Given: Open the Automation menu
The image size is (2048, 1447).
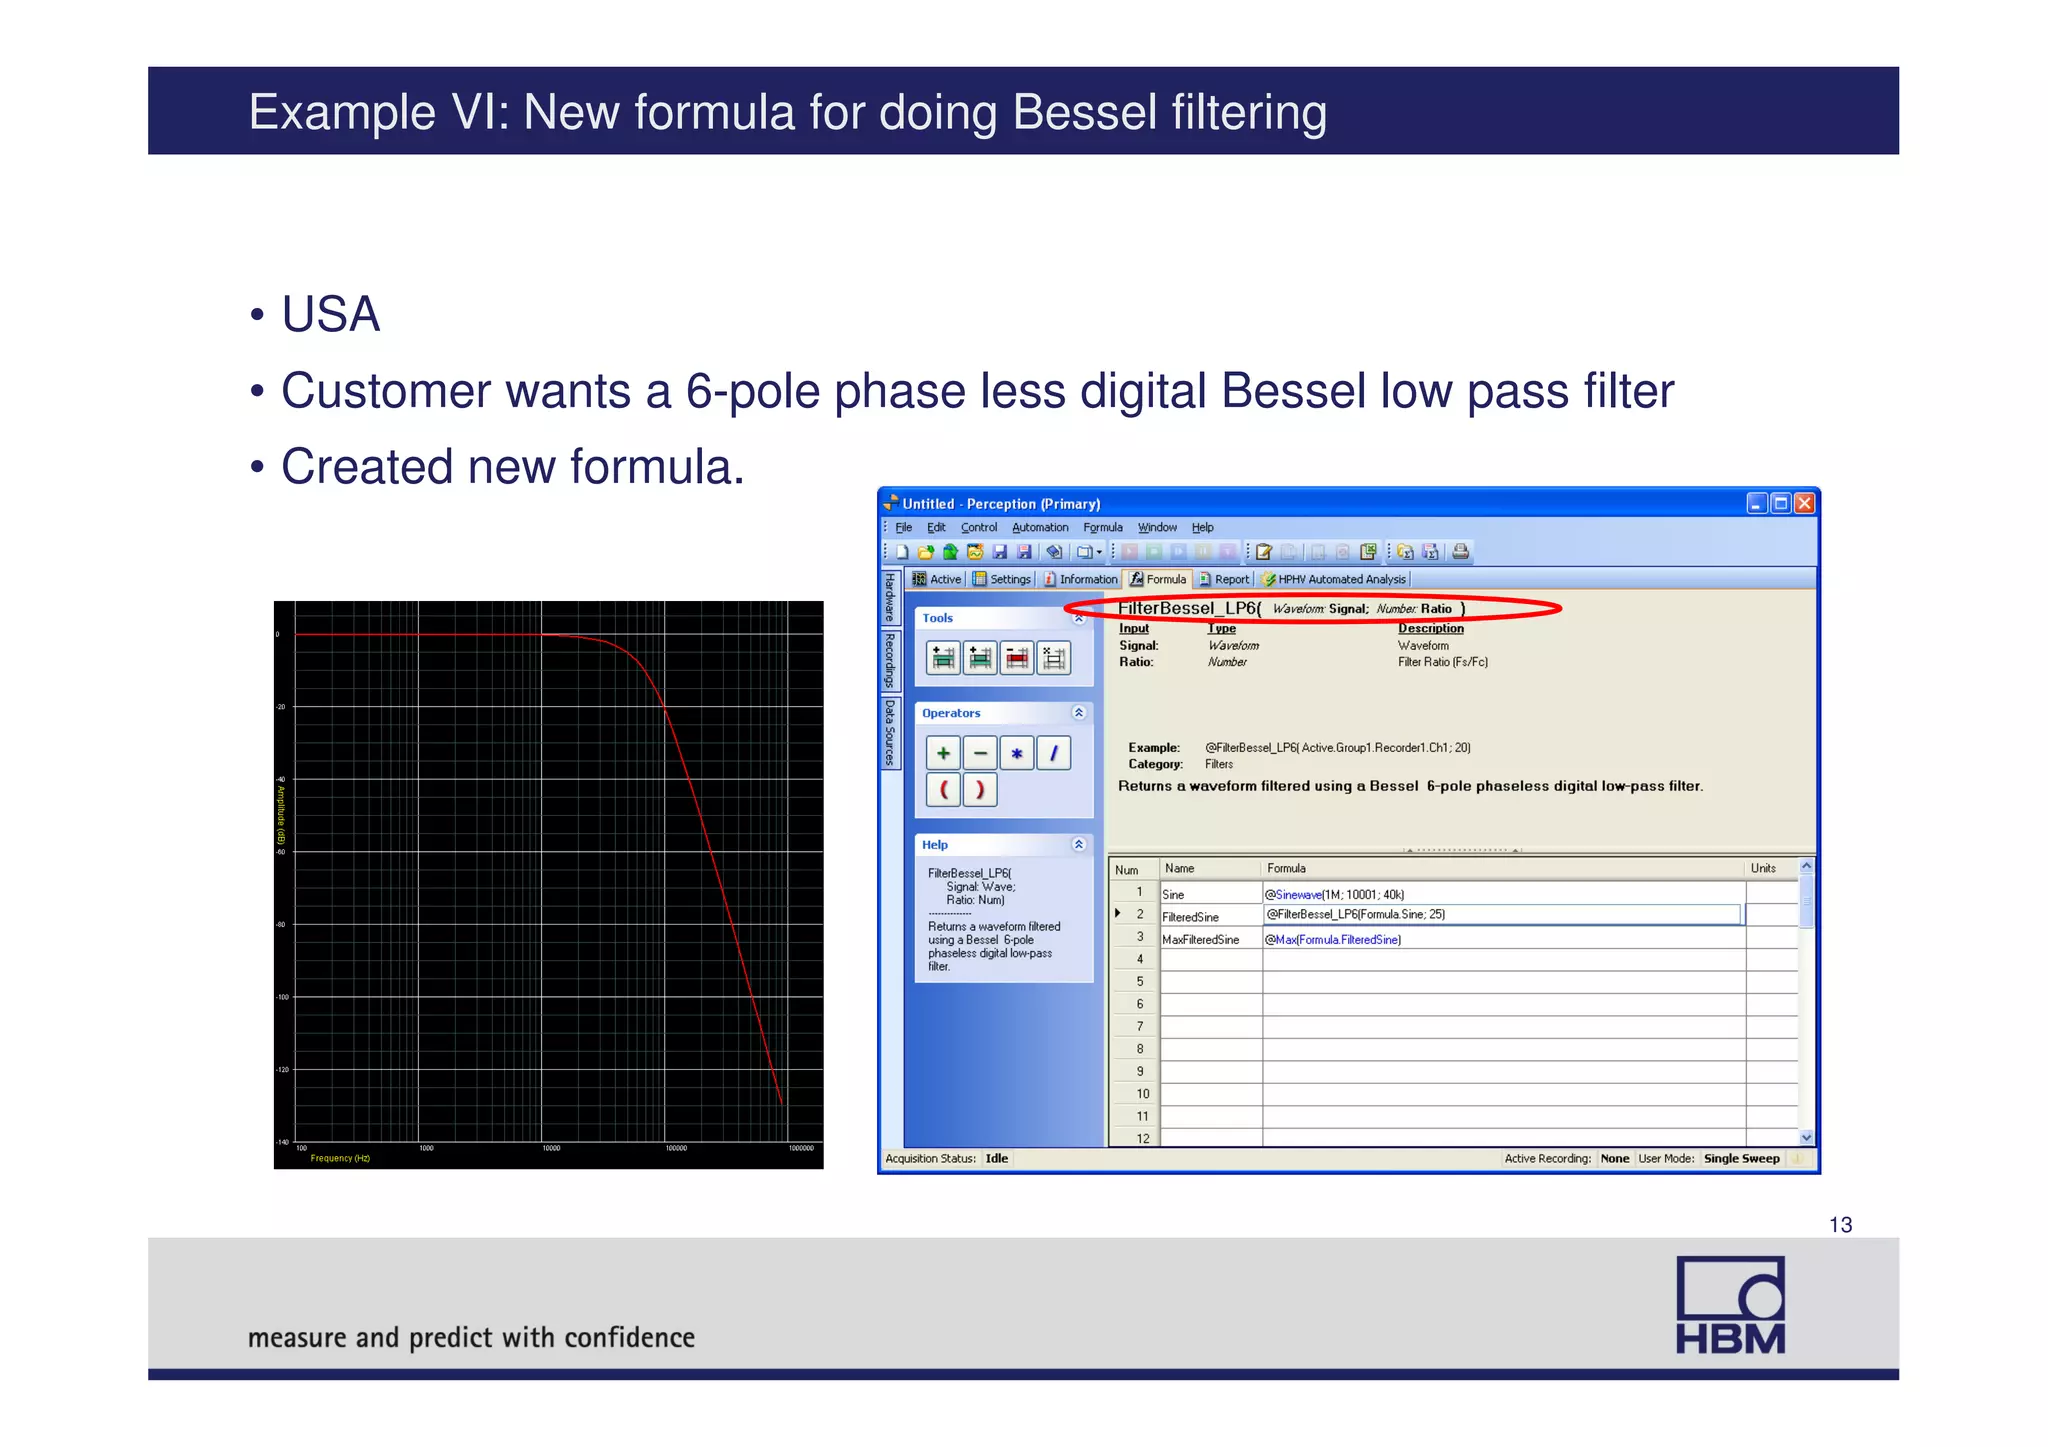Looking at the screenshot, I should click(x=1040, y=528).
